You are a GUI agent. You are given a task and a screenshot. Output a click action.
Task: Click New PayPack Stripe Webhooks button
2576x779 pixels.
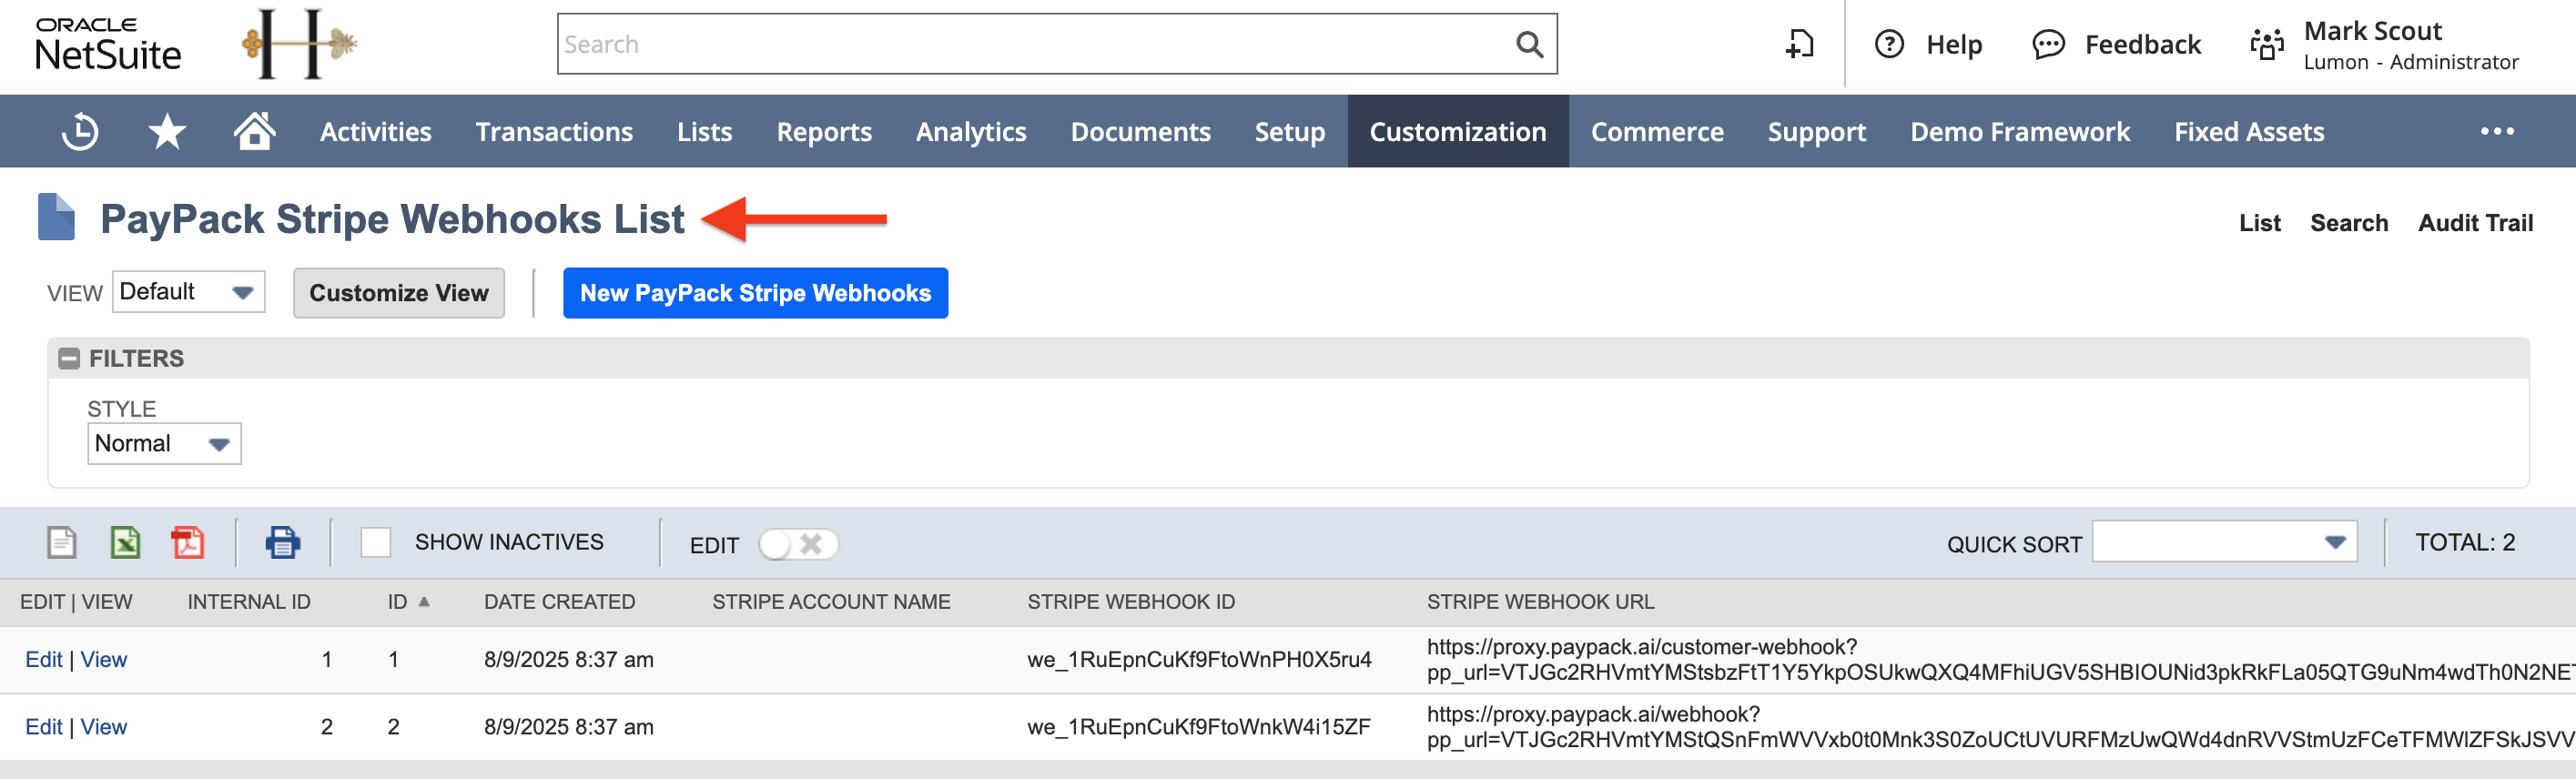[x=755, y=293]
